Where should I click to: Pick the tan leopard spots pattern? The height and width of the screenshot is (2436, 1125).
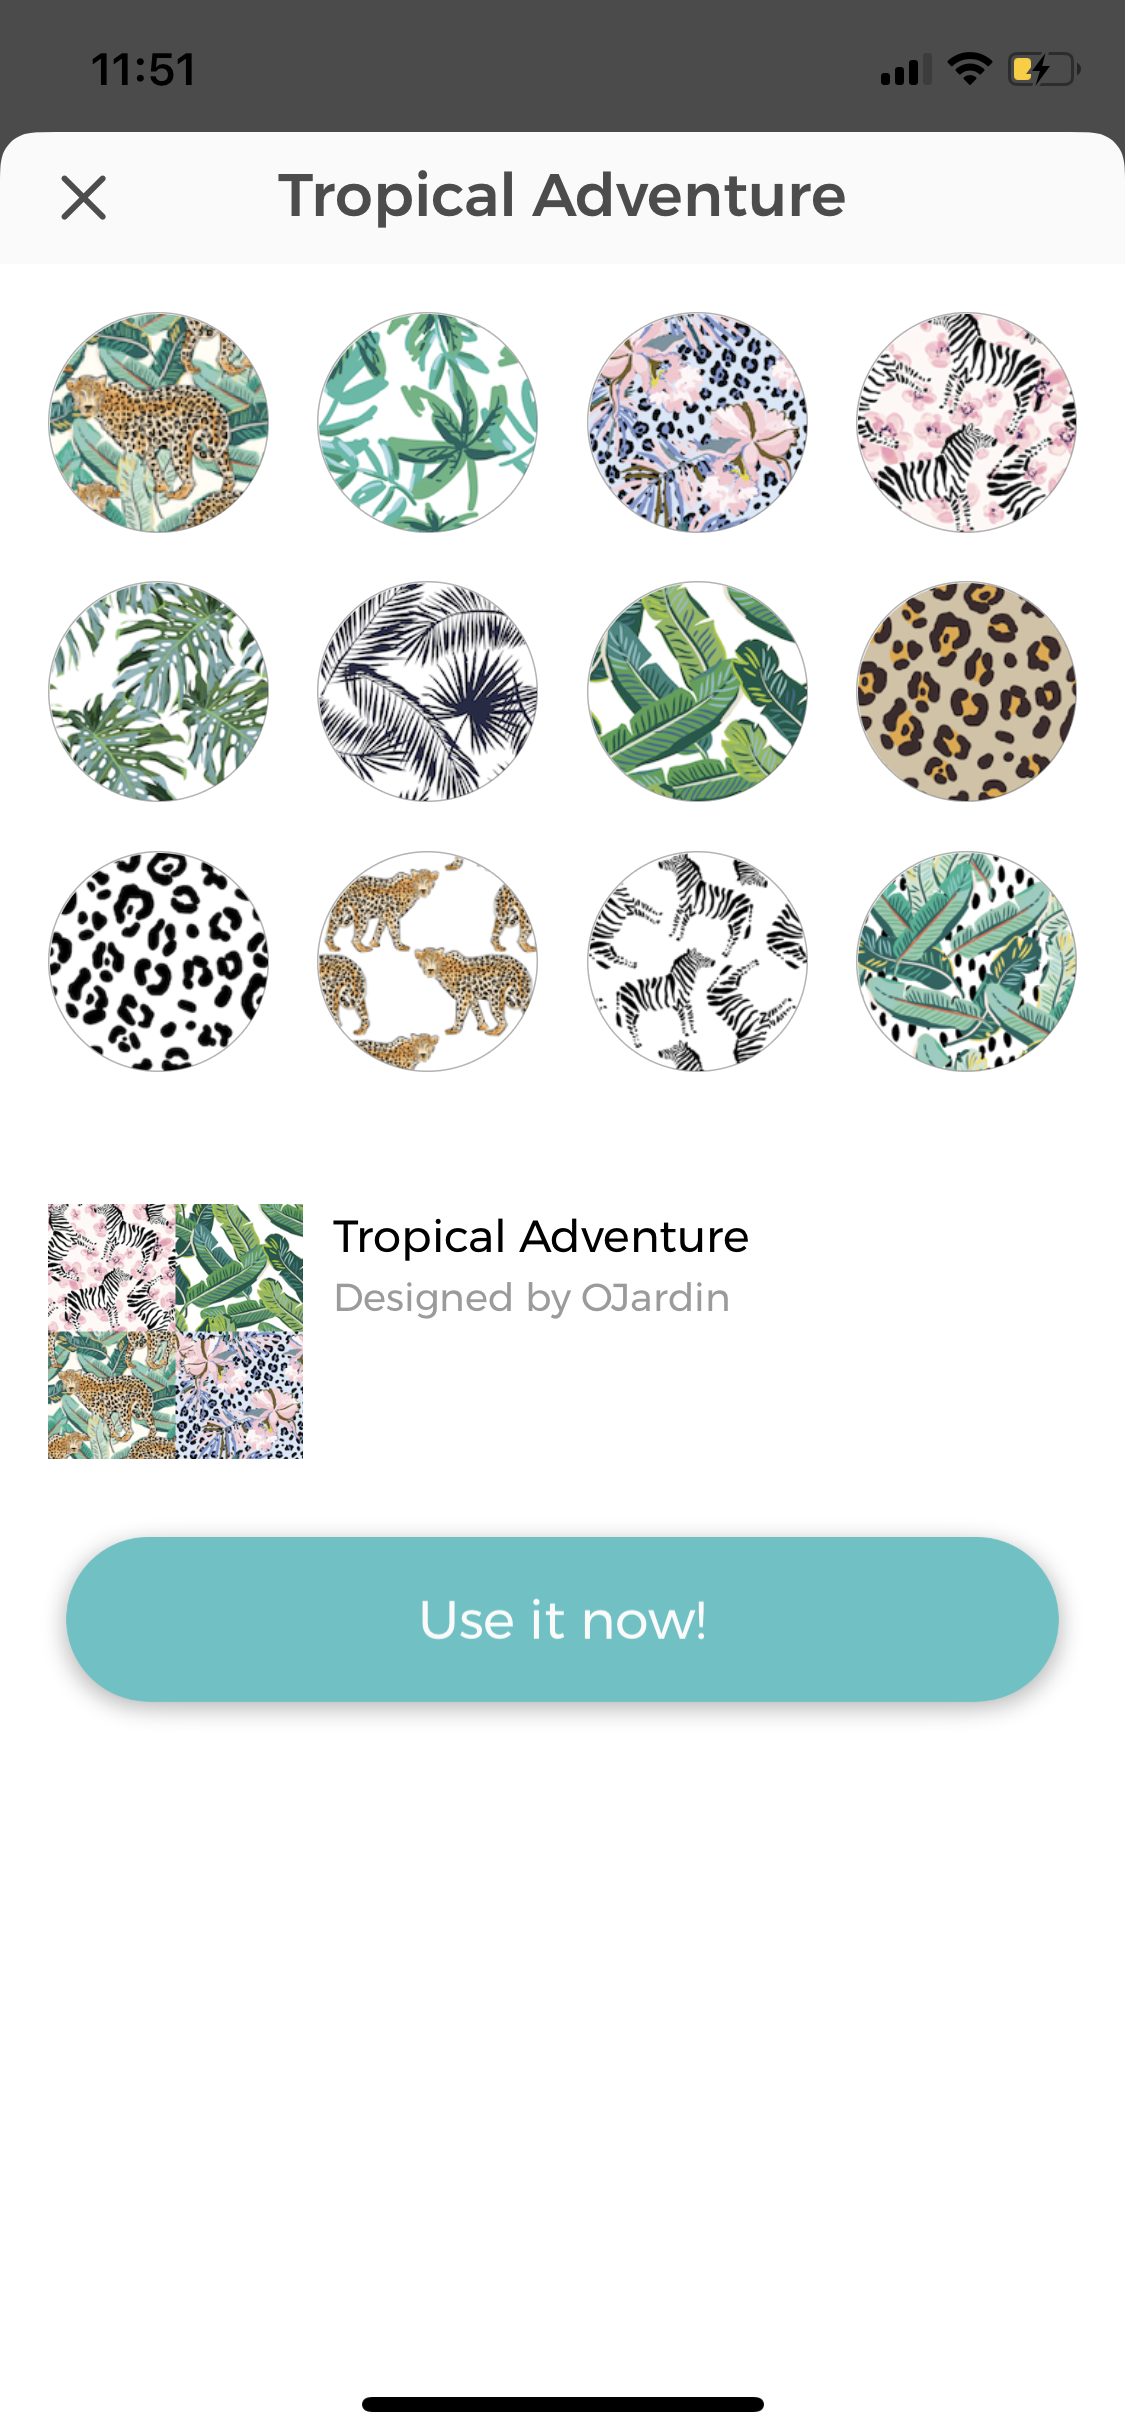(966, 691)
